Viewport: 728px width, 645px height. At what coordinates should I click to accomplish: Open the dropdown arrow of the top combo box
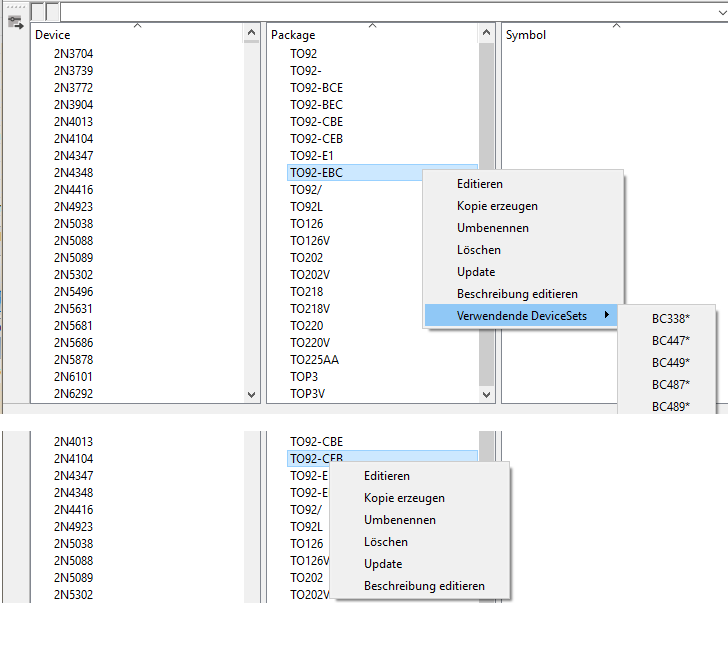[x=722, y=13]
